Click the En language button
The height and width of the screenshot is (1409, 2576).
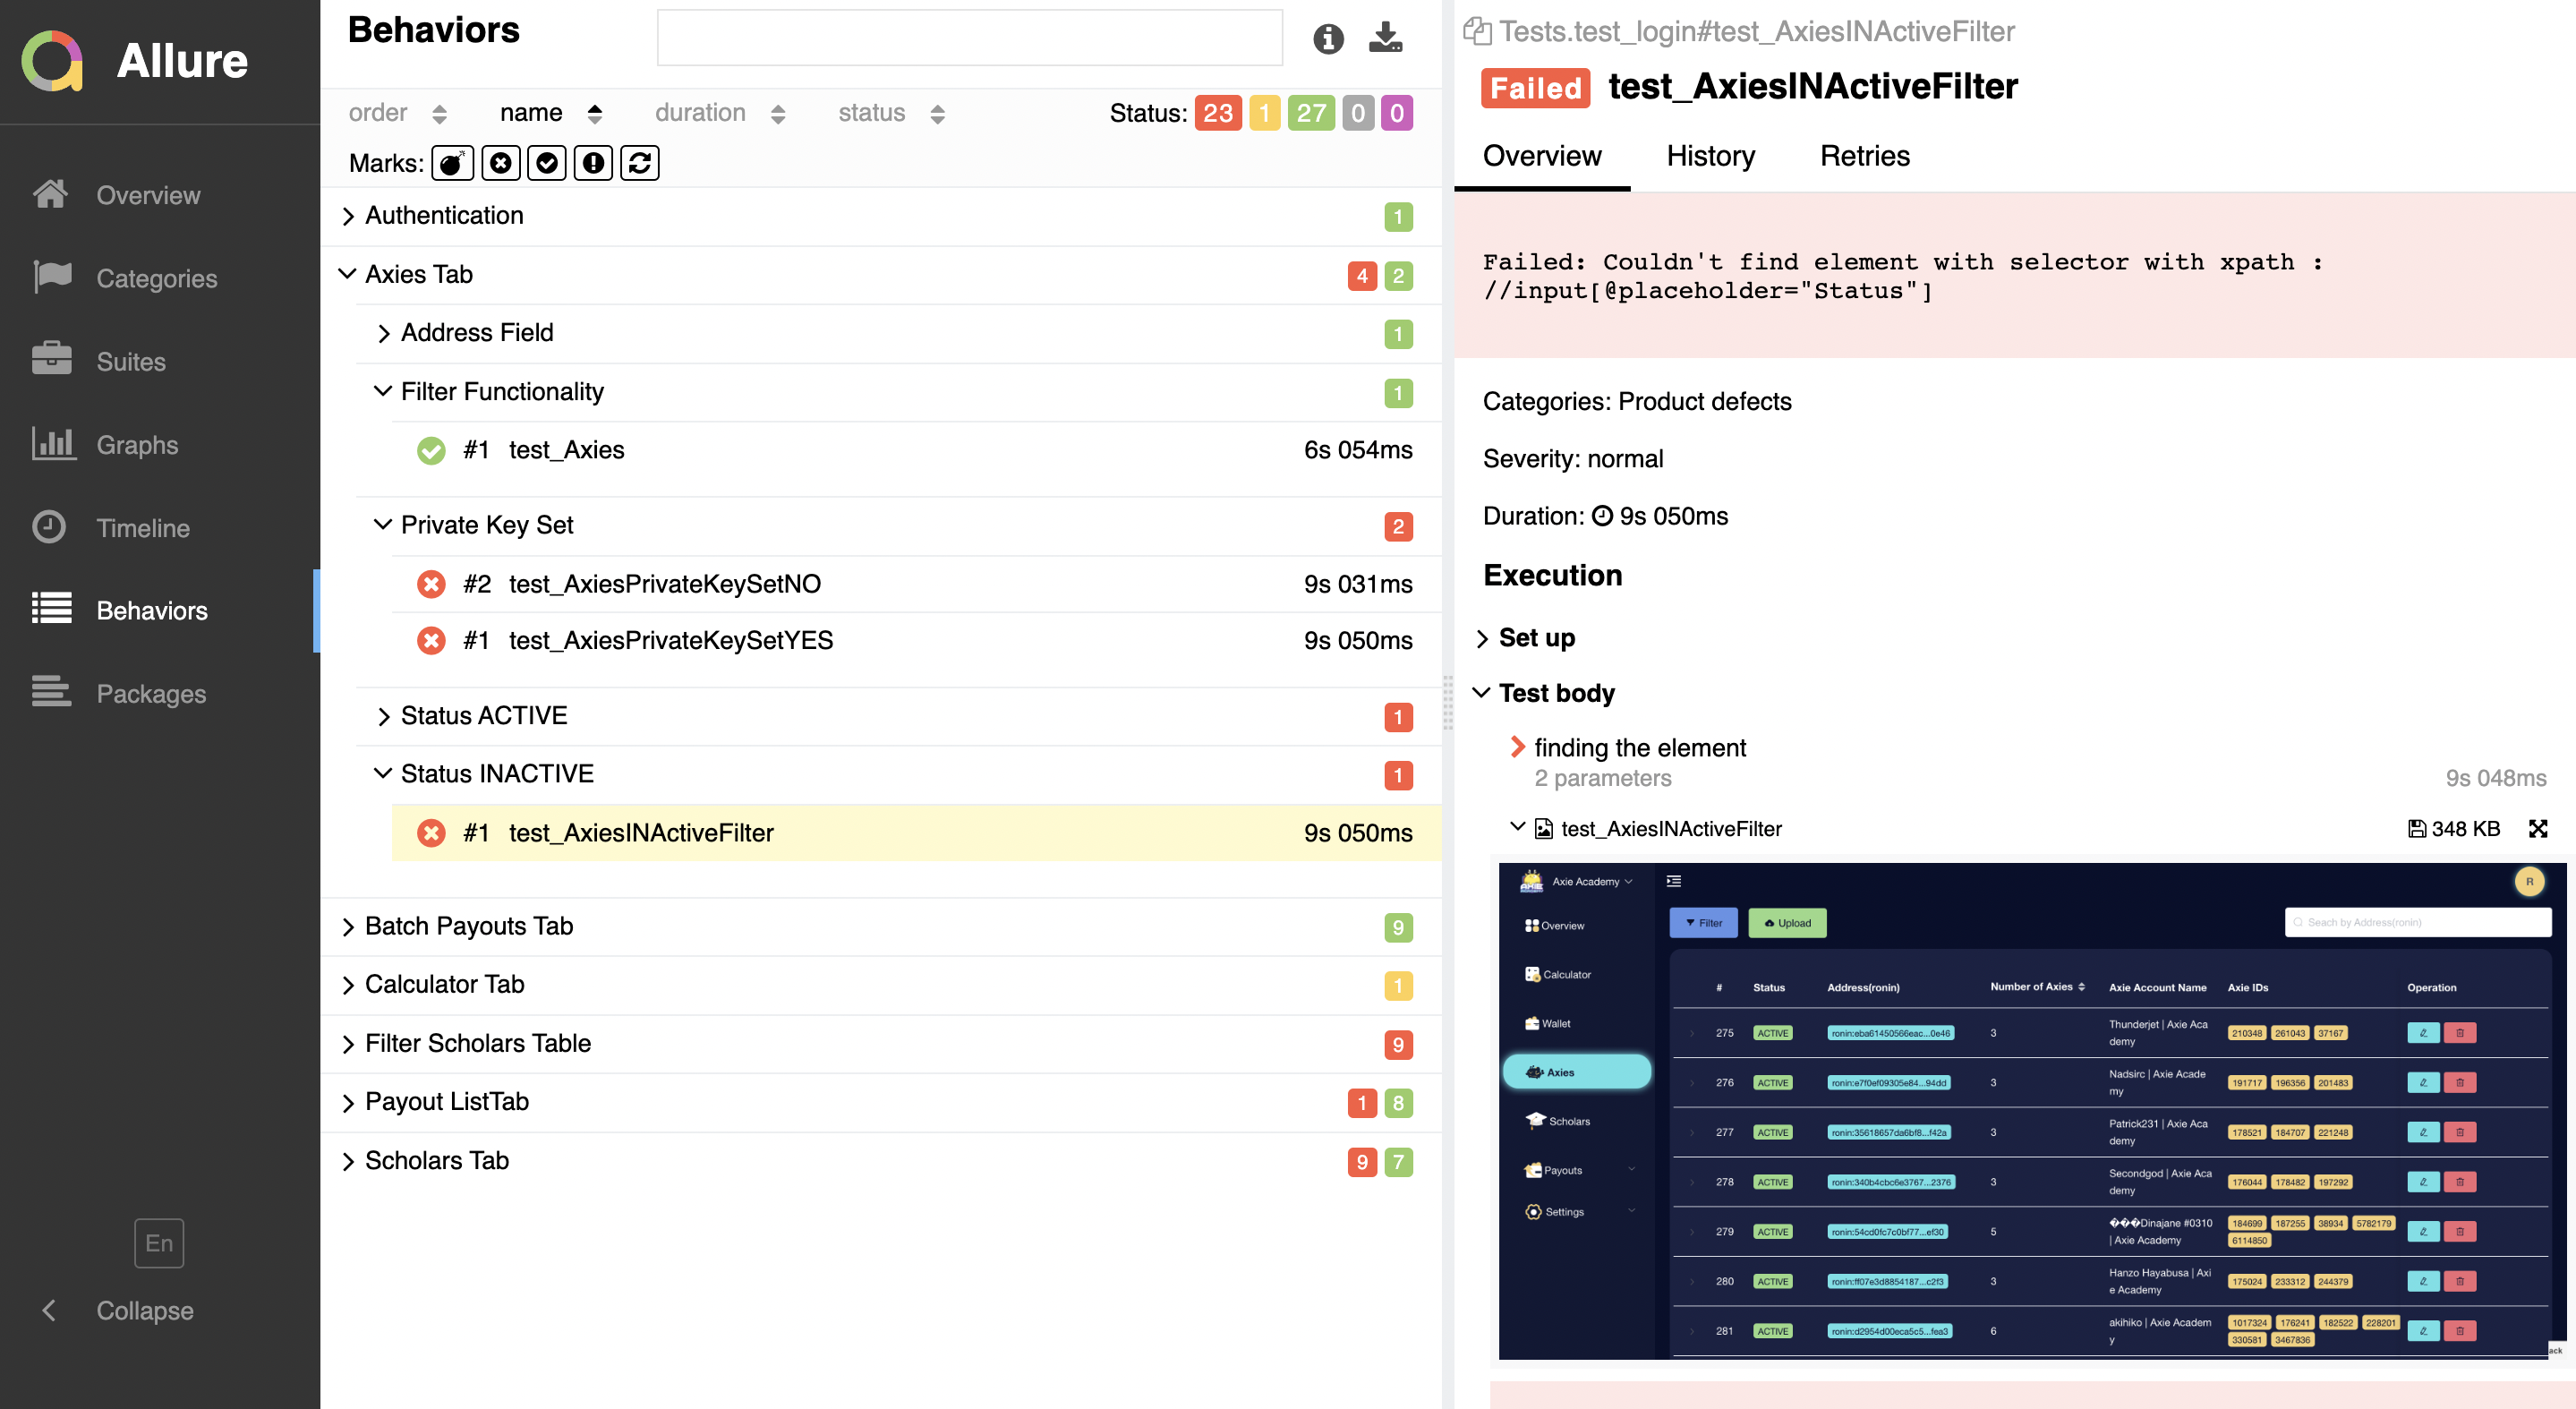coord(159,1243)
